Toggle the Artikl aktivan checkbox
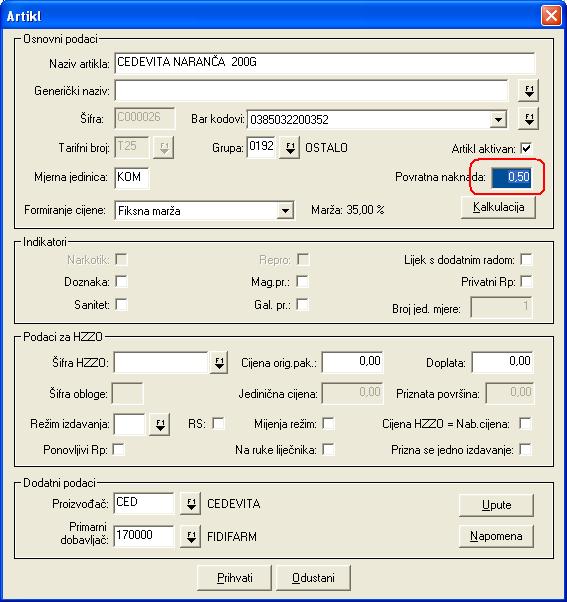This screenshot has height=602, width=567. pos(526,148)
